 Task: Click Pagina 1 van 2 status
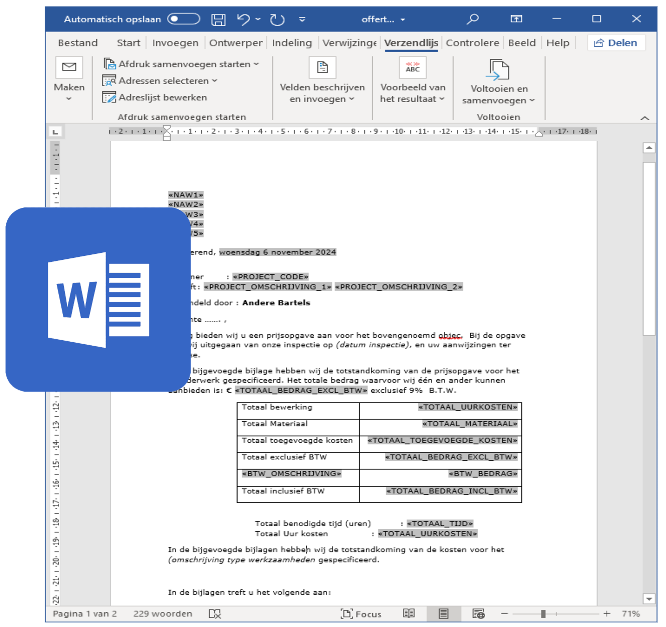(85, 614)
